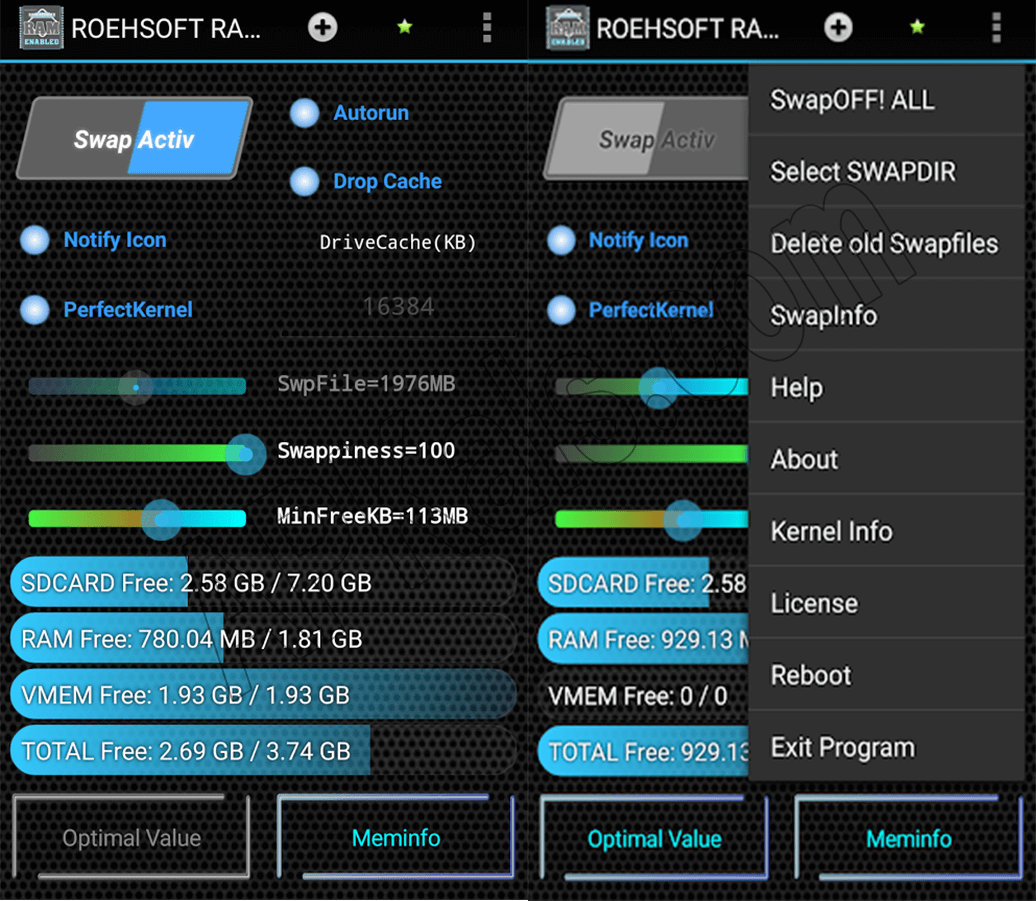
Task: Tap the RAM Free 929.13 bar in right screen
Action: (x=644, y=639)
